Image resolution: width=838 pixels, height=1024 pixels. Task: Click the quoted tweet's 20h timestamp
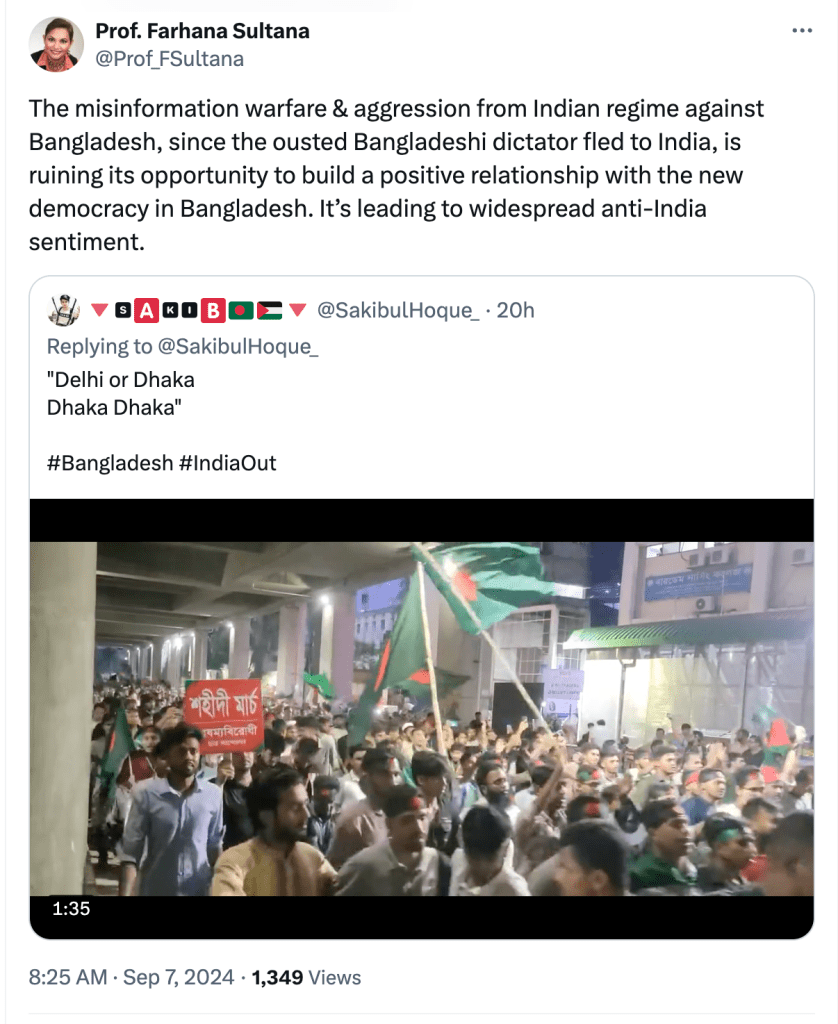tap(515, 311)
